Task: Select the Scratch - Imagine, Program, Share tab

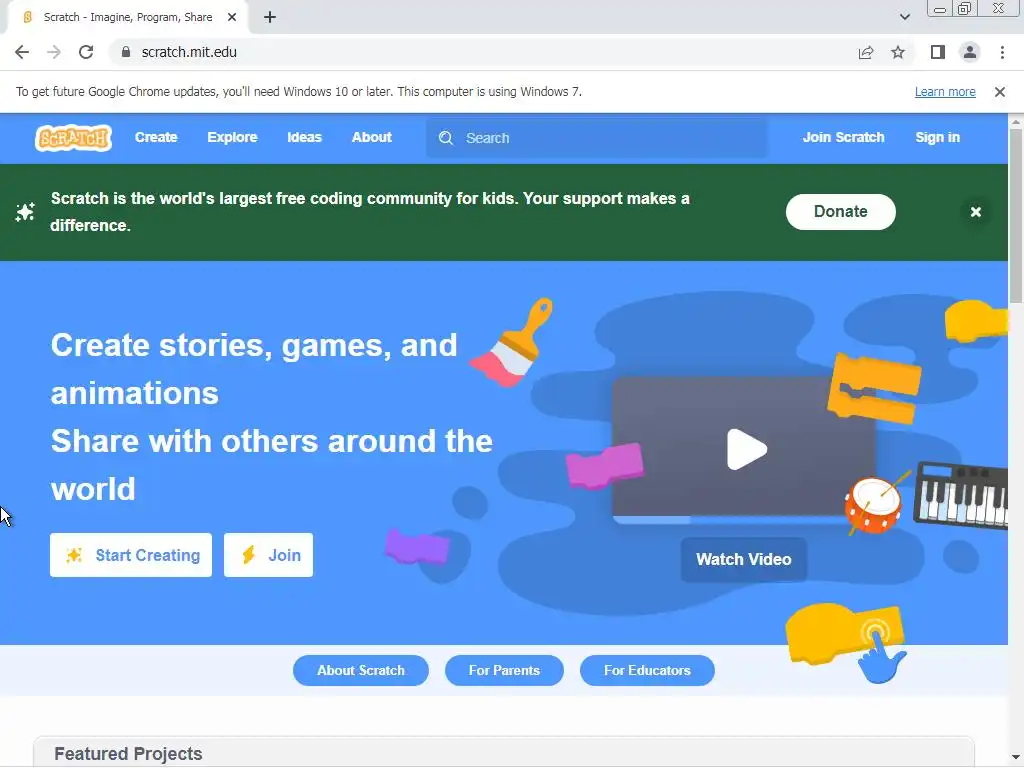Action: pyautogui.click(x=127, y=18)
